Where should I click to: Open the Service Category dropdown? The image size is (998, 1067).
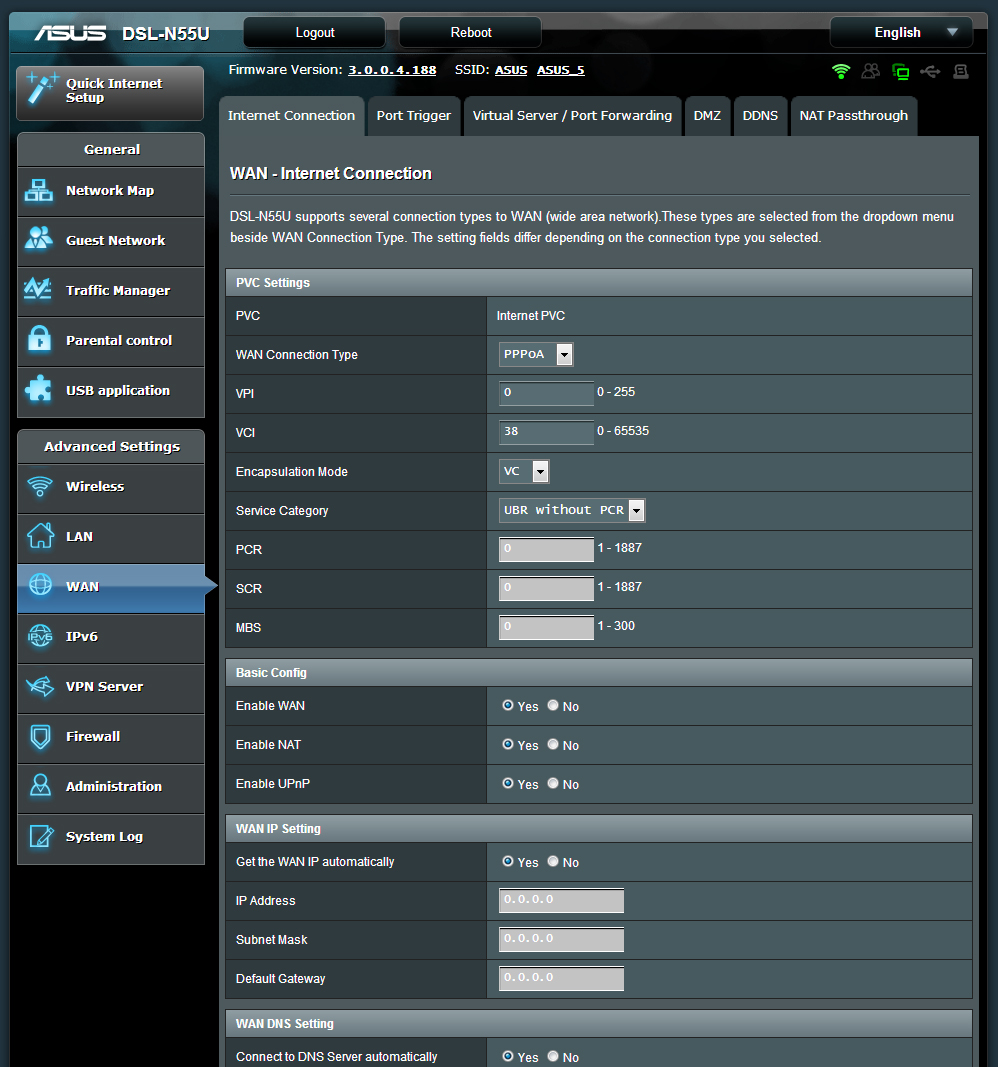(x=636, y=510)
